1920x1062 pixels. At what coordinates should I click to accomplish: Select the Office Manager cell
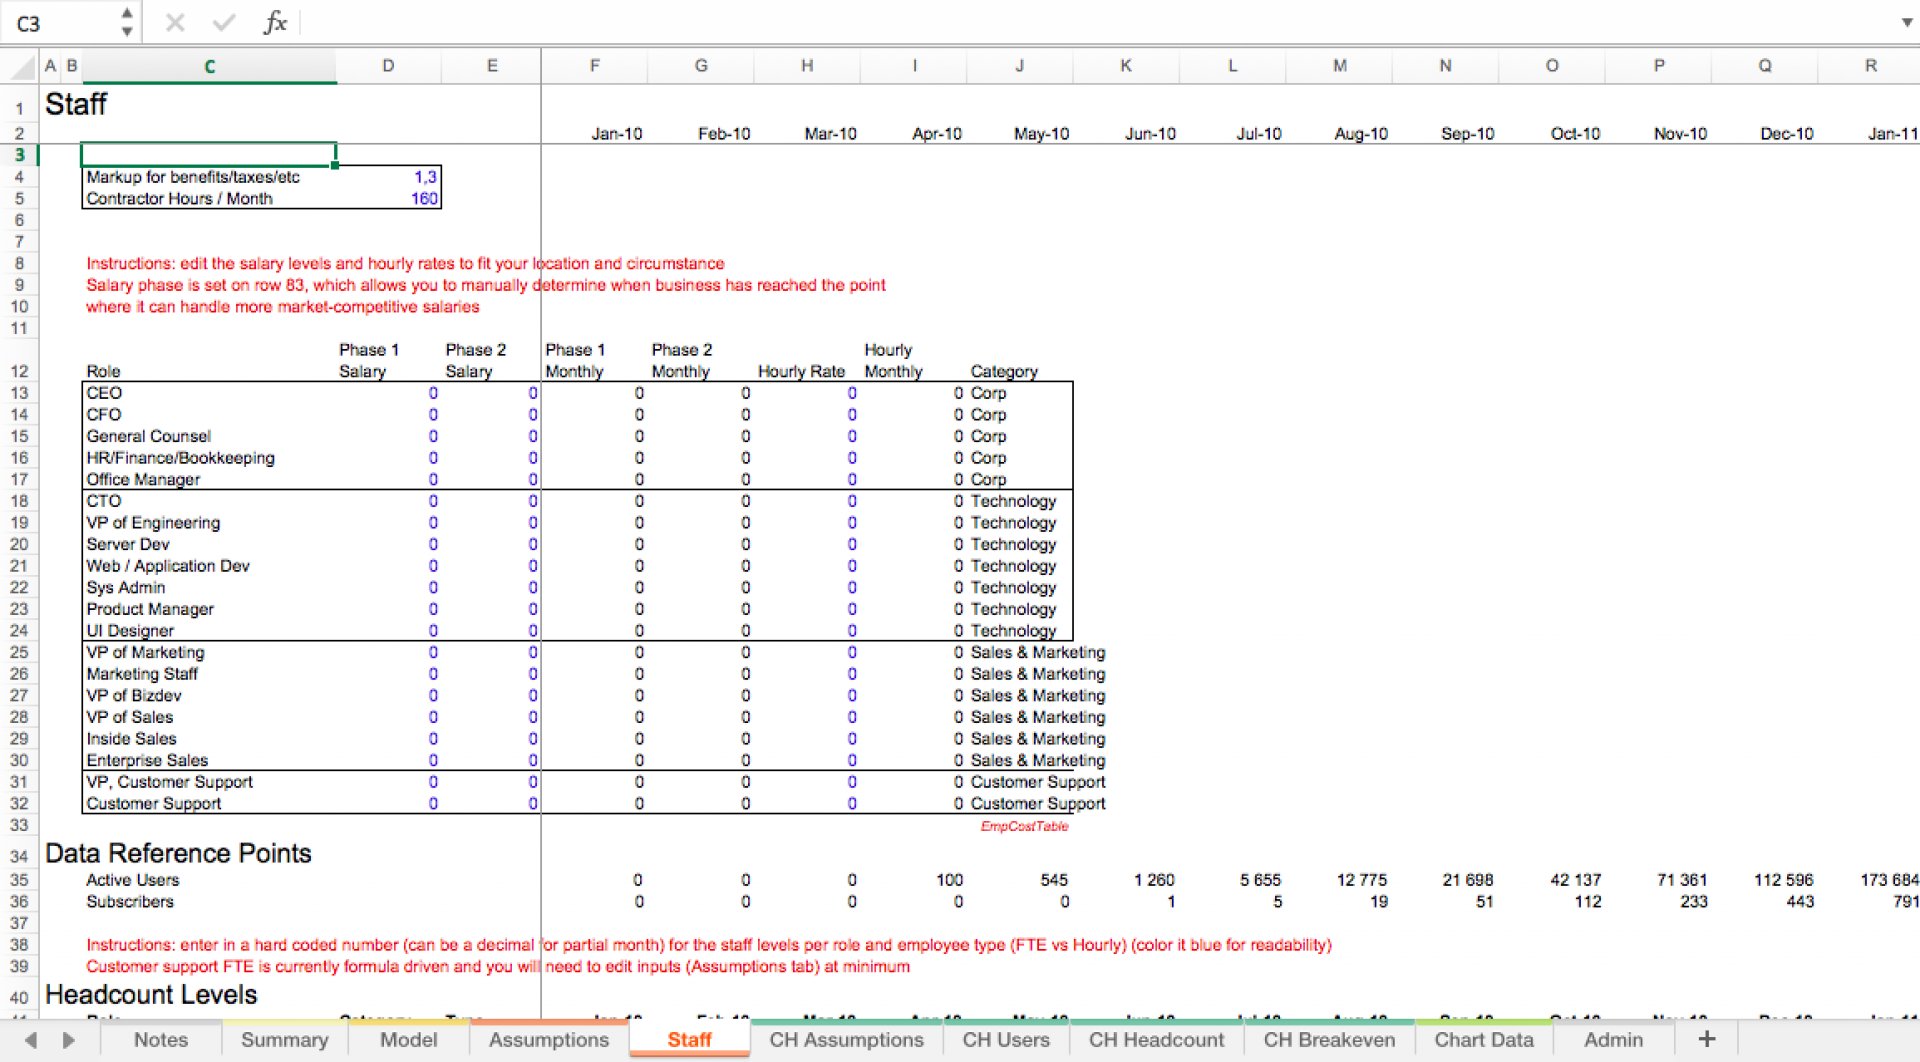point(209,480)
